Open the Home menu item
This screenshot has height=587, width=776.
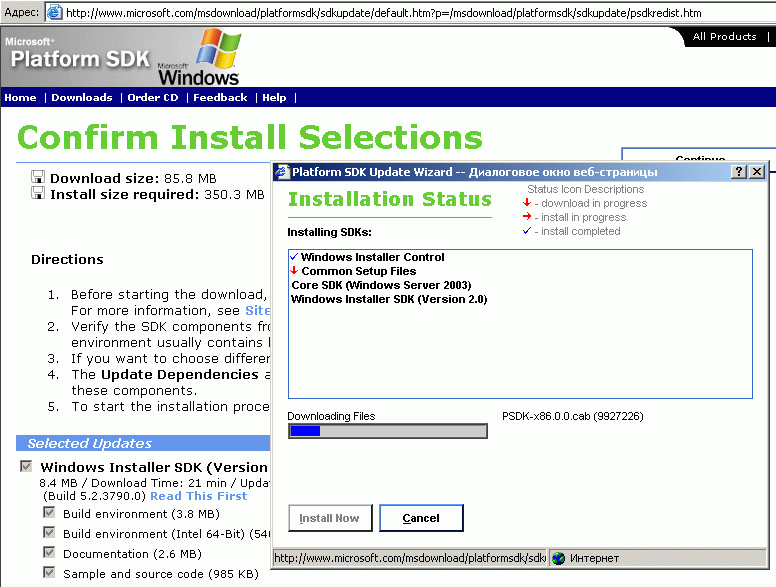pyautogui.click(x=20, y=98)
